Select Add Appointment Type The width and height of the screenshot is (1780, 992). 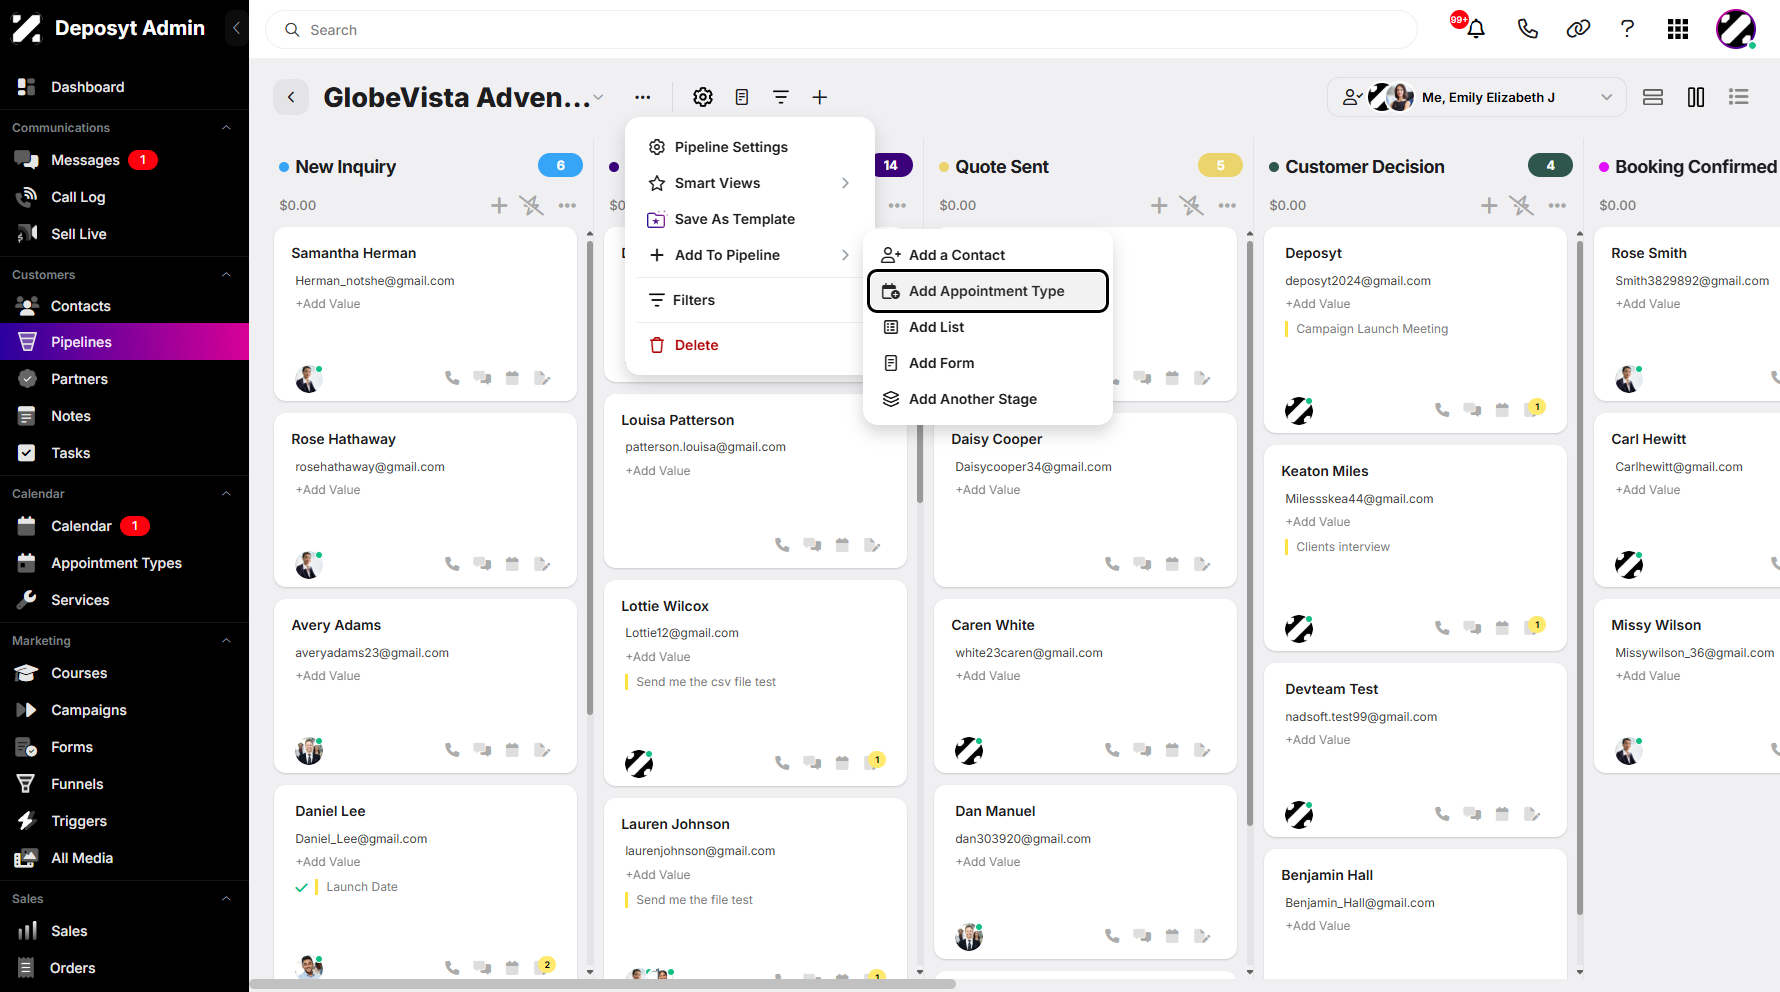click(988, 291)
